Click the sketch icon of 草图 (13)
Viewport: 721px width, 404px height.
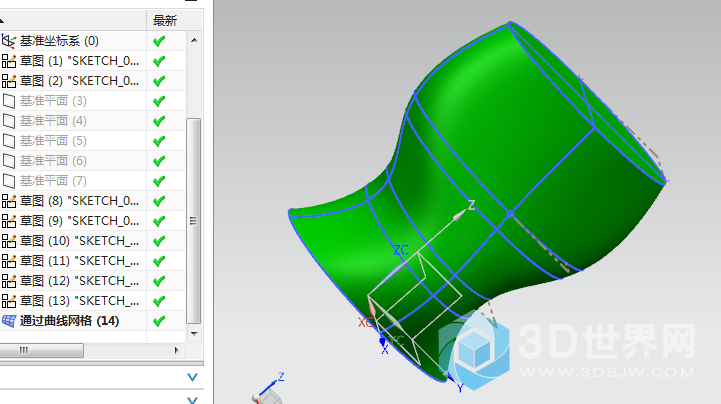pos(9,301)
